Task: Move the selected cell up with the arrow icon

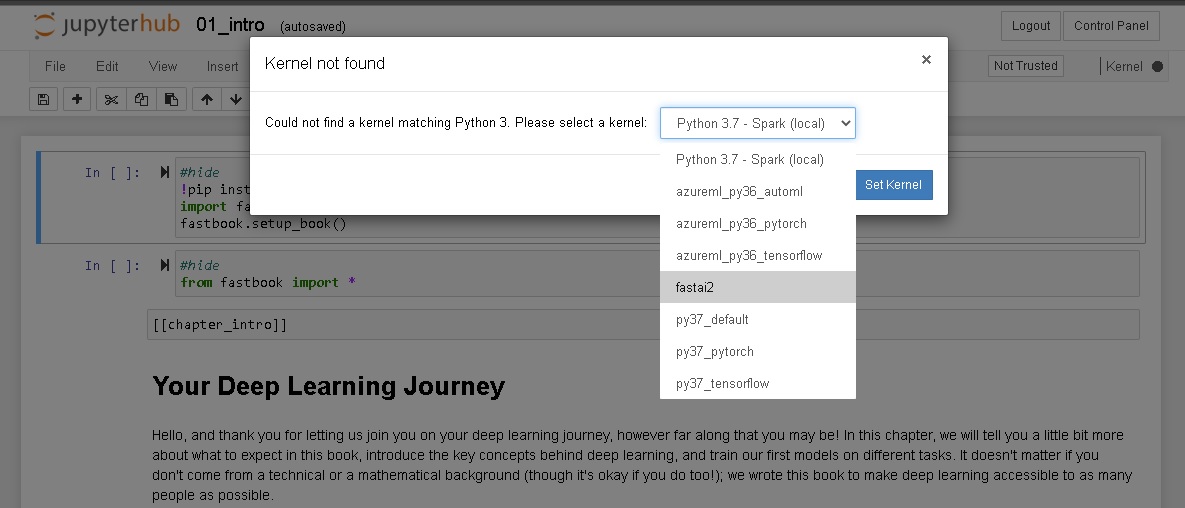Action: (x=207, y=99)
